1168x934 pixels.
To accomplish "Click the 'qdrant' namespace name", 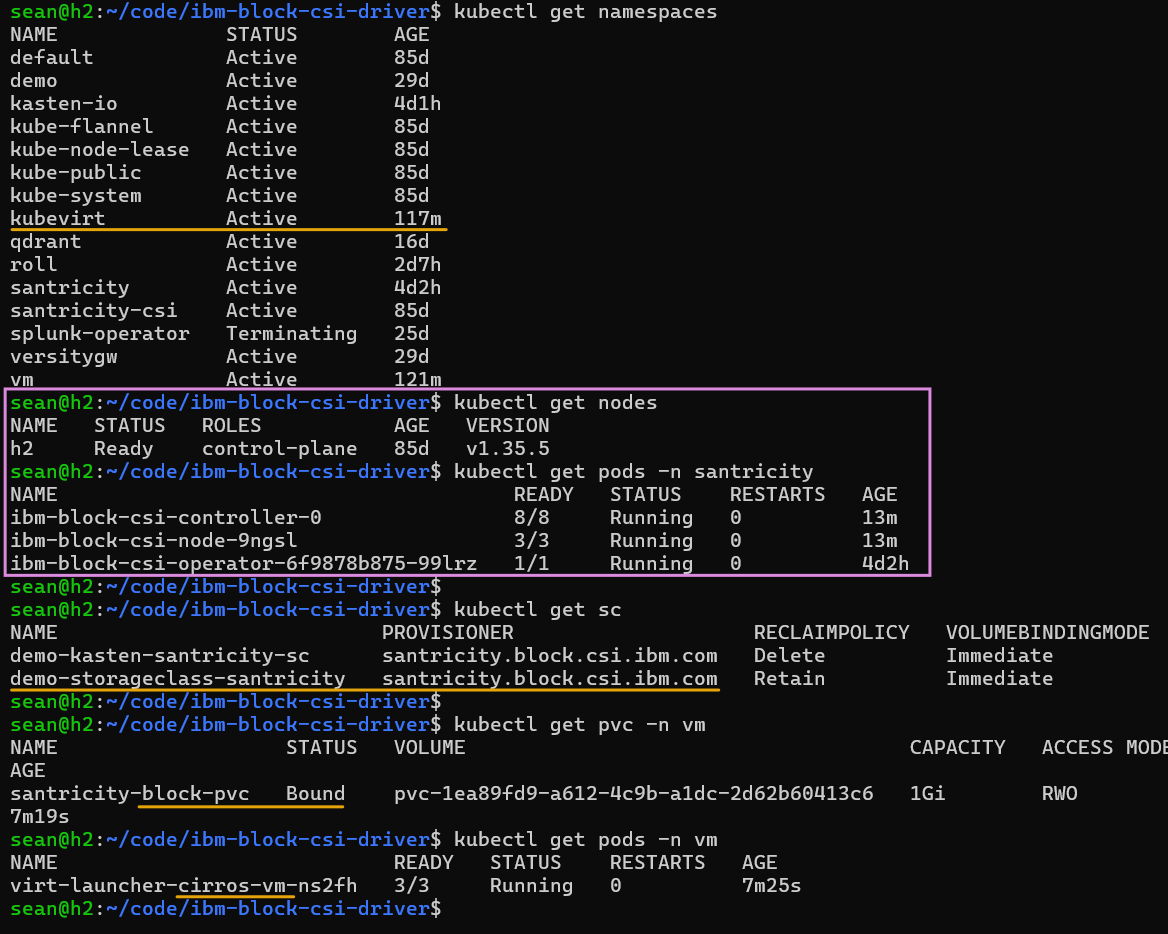I will [45, 241].
